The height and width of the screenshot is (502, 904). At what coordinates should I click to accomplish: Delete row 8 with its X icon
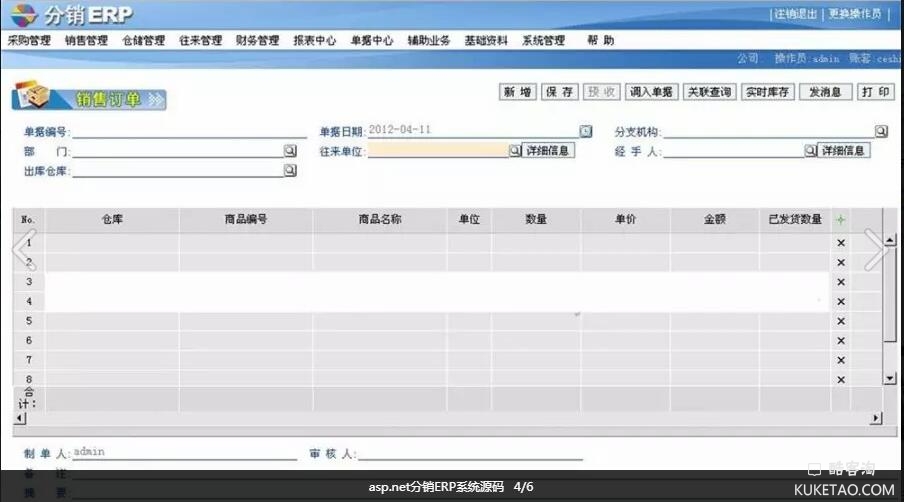click(x=841, y=380)
